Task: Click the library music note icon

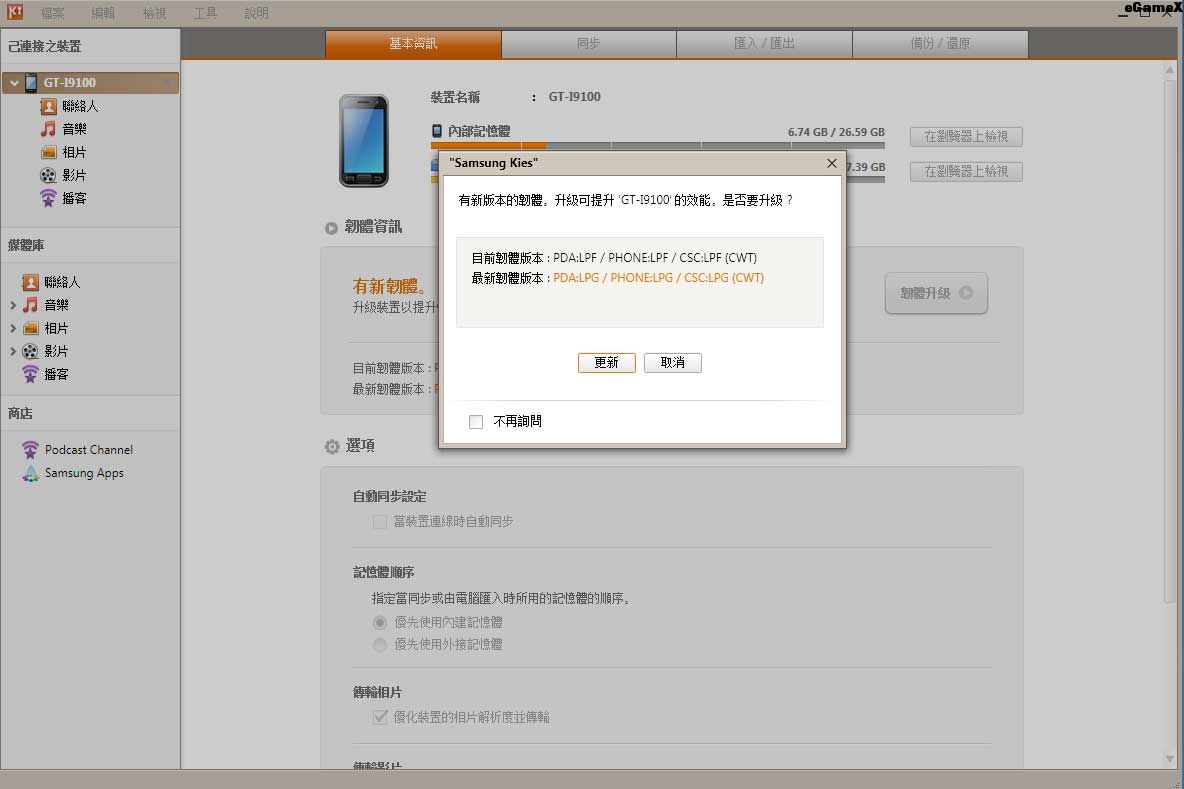Action: point(30,305)
